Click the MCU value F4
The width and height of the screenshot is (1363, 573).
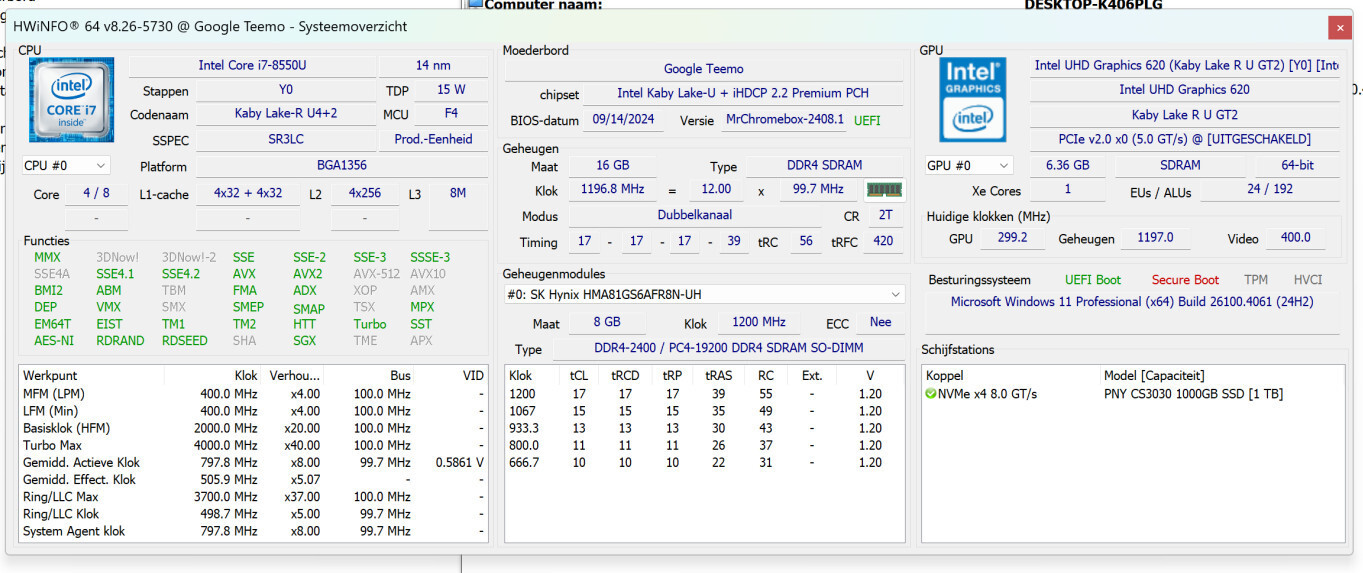point(452,114)
